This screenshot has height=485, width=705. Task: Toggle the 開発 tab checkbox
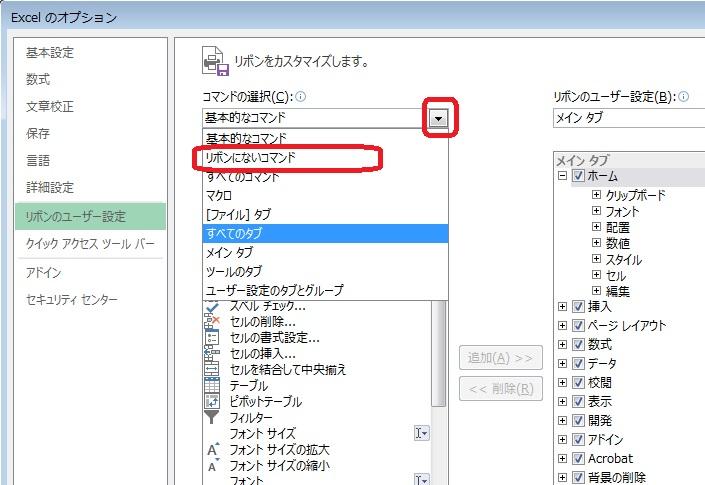tap(578, 421)
